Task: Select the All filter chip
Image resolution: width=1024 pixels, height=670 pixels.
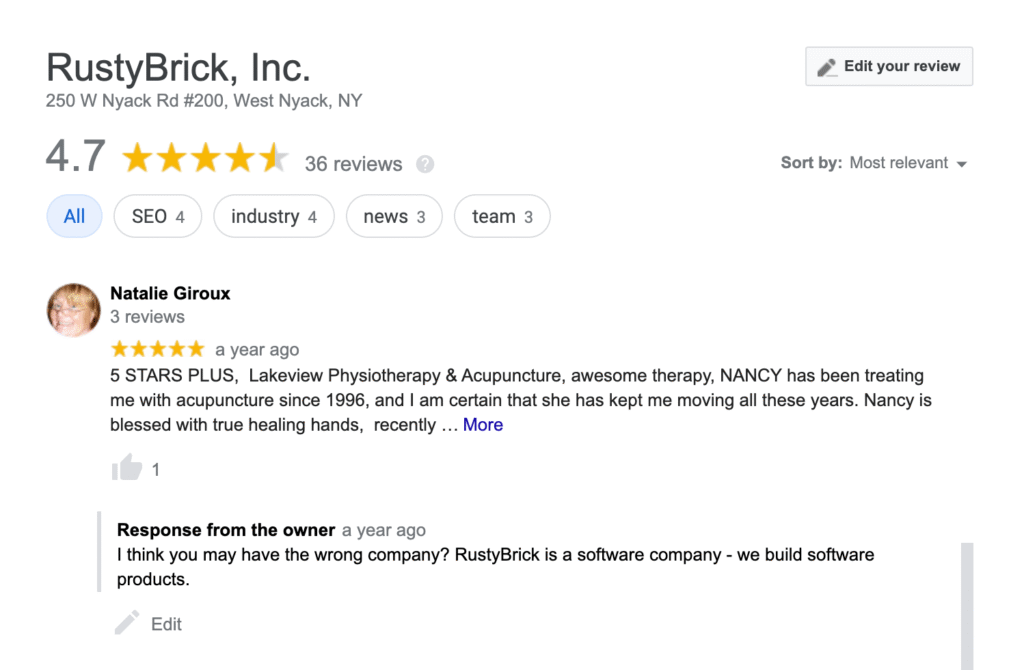Action: [x=74, y=217]
